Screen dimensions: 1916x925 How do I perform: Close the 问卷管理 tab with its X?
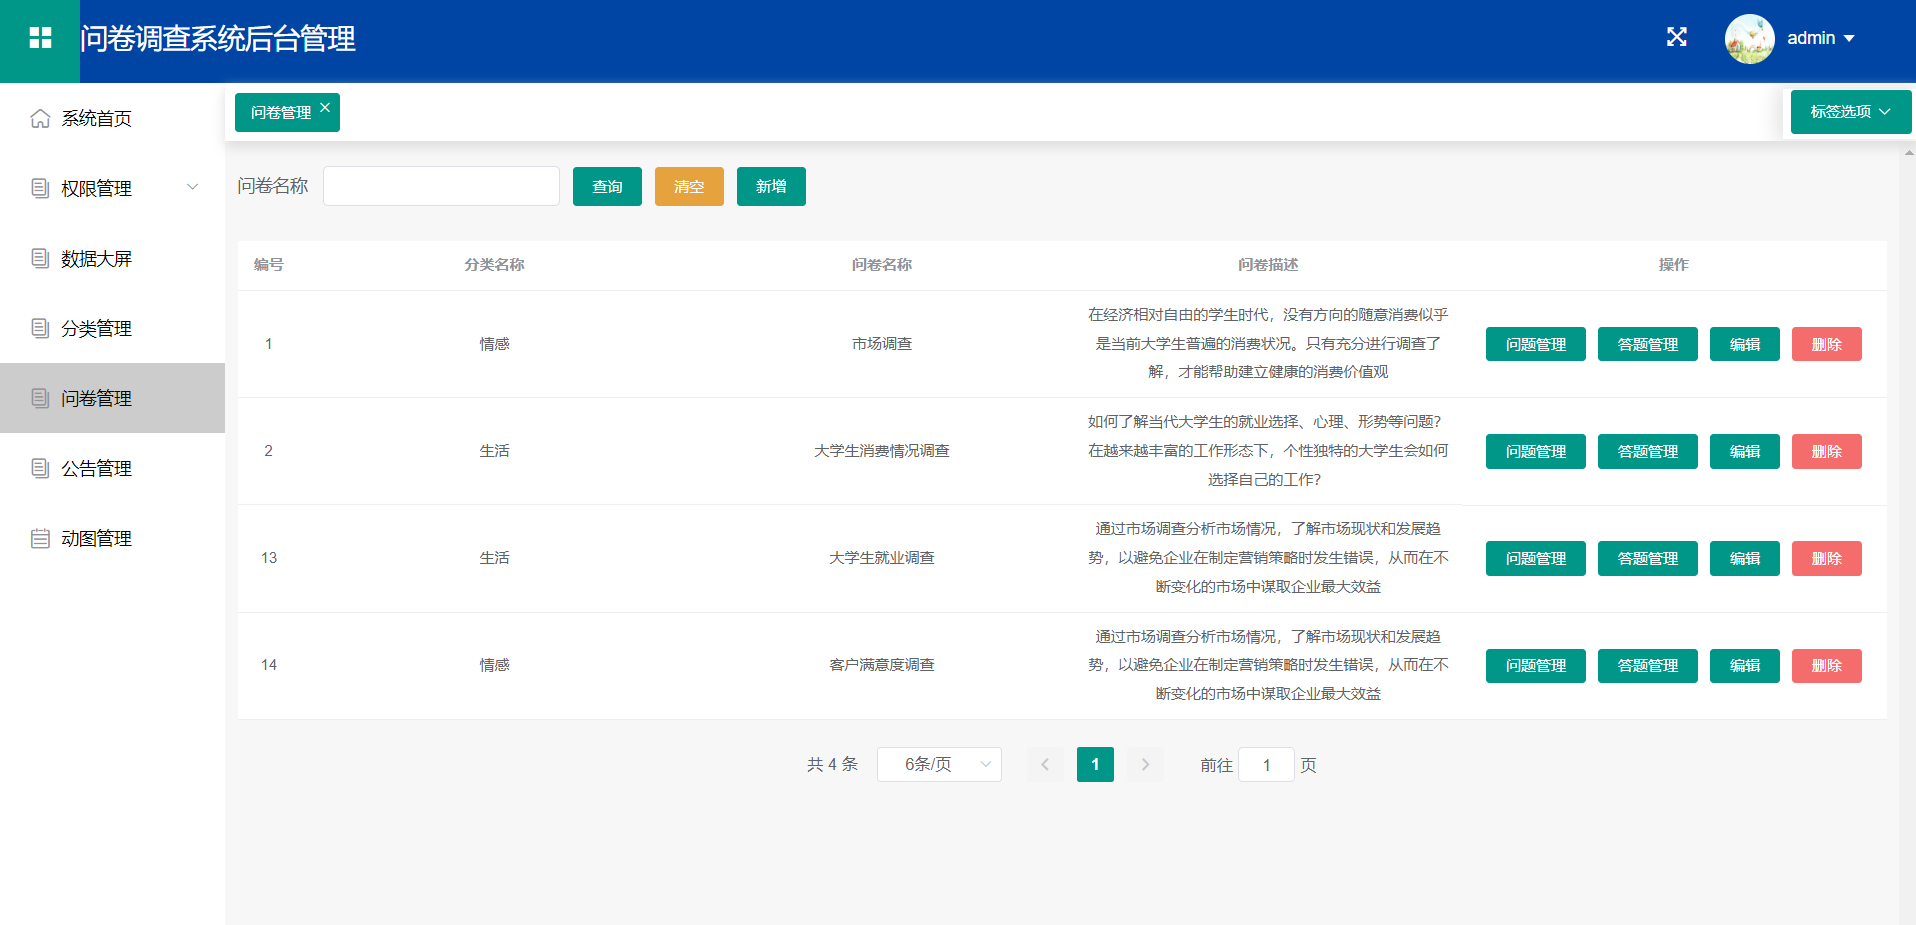[x=325, y=107]
